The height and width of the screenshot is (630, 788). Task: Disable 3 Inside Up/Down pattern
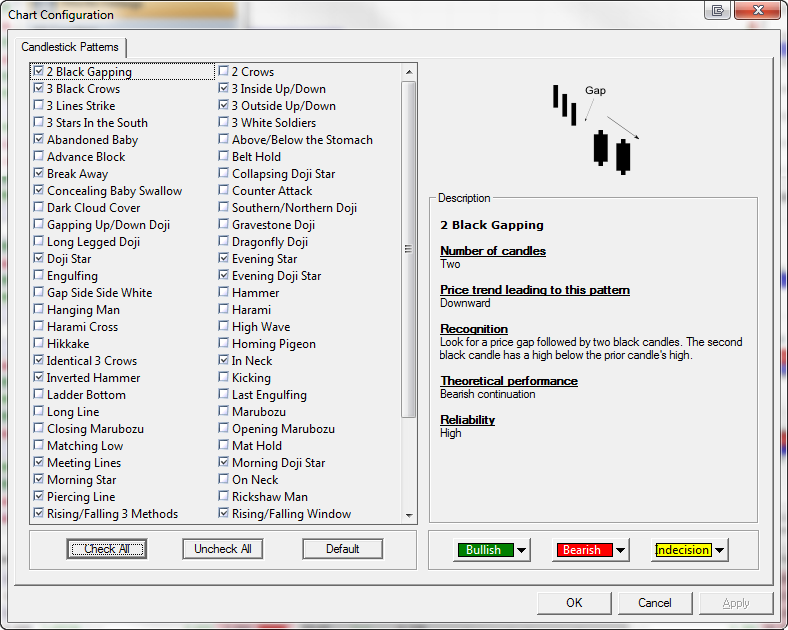click(x=224, y=88)
